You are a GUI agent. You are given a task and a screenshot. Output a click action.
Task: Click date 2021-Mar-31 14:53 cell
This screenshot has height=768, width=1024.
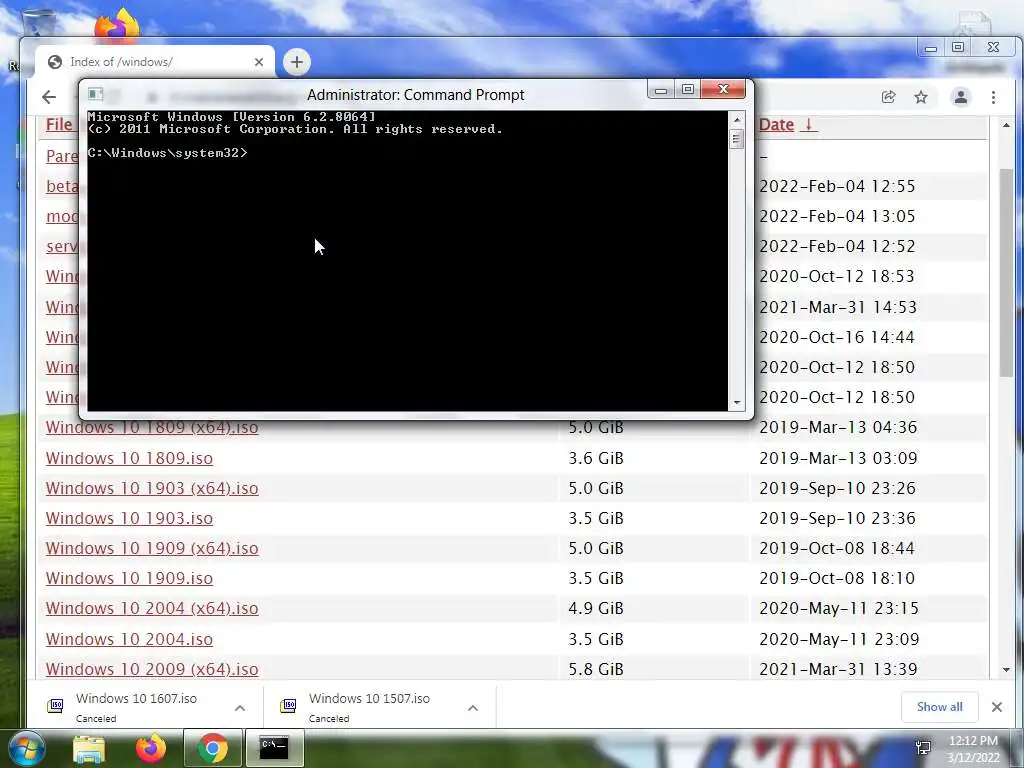point(838,307)
